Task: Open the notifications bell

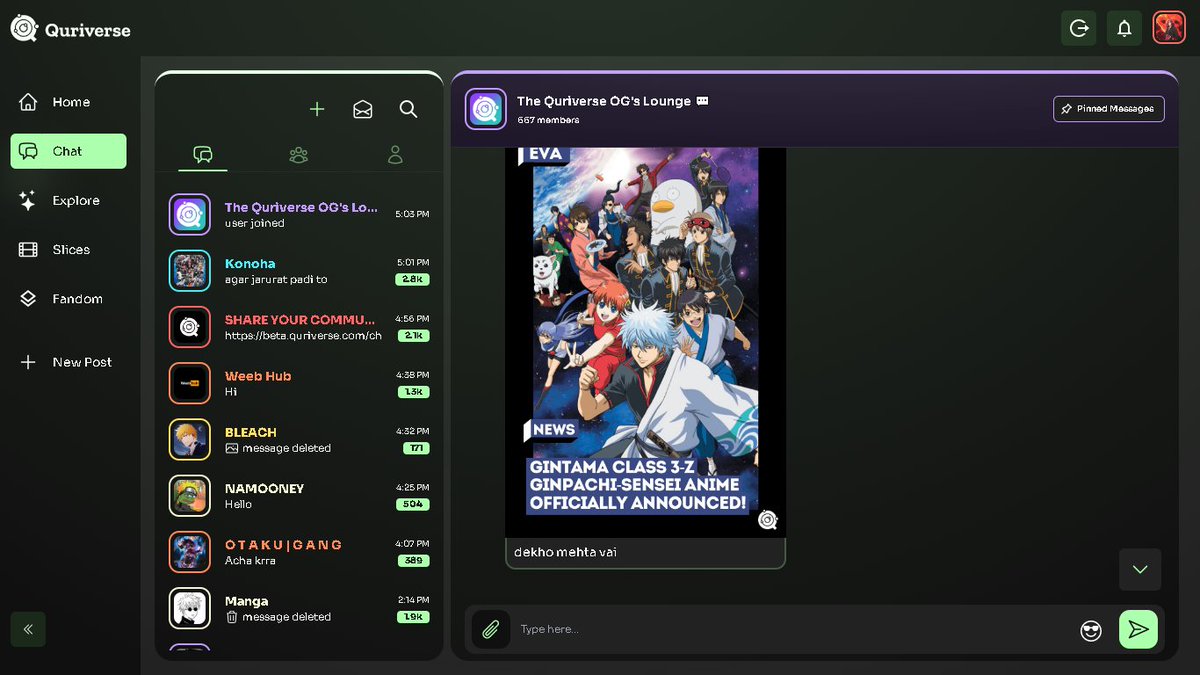Action: point(1124,29)
